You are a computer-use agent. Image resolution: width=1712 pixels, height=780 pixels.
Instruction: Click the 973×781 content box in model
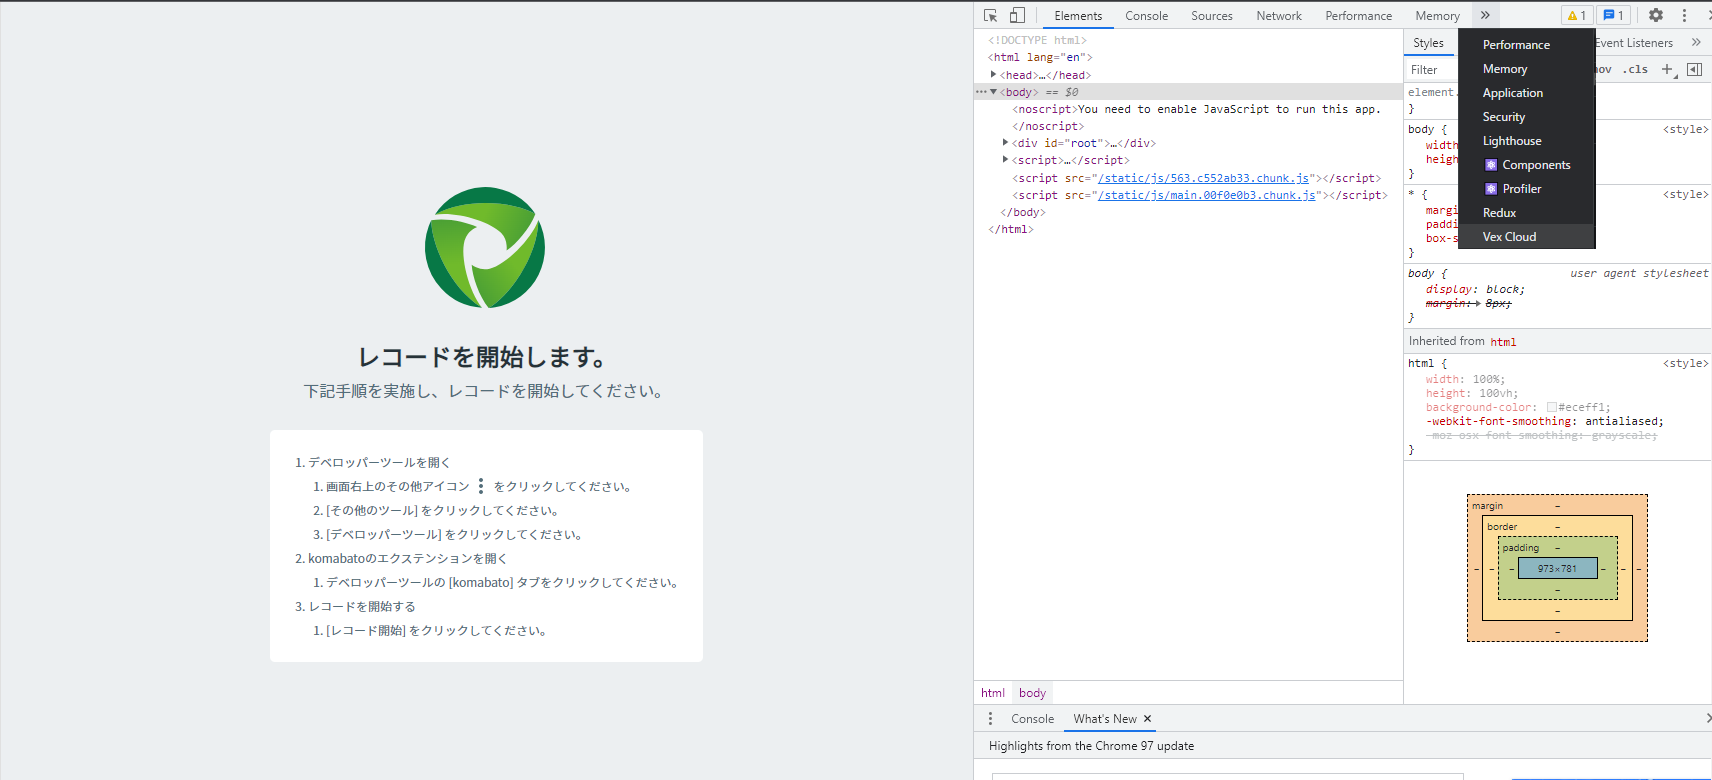click(x=1557, y=568)
